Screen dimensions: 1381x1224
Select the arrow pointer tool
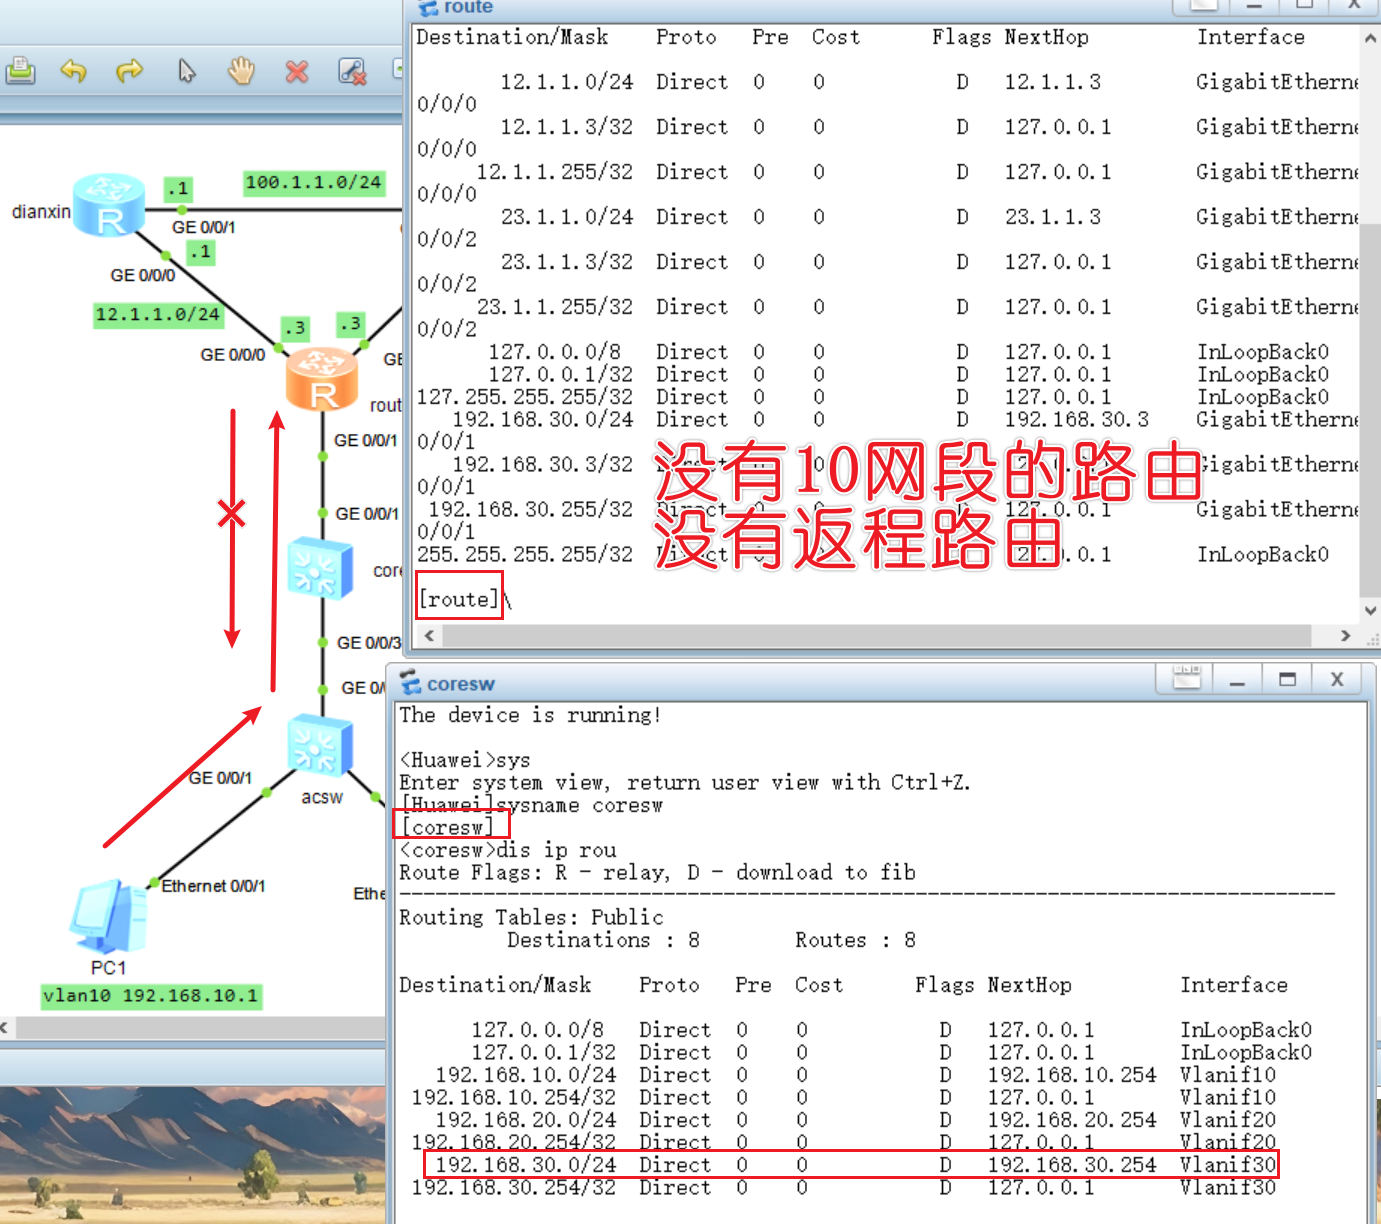point(187,71)
